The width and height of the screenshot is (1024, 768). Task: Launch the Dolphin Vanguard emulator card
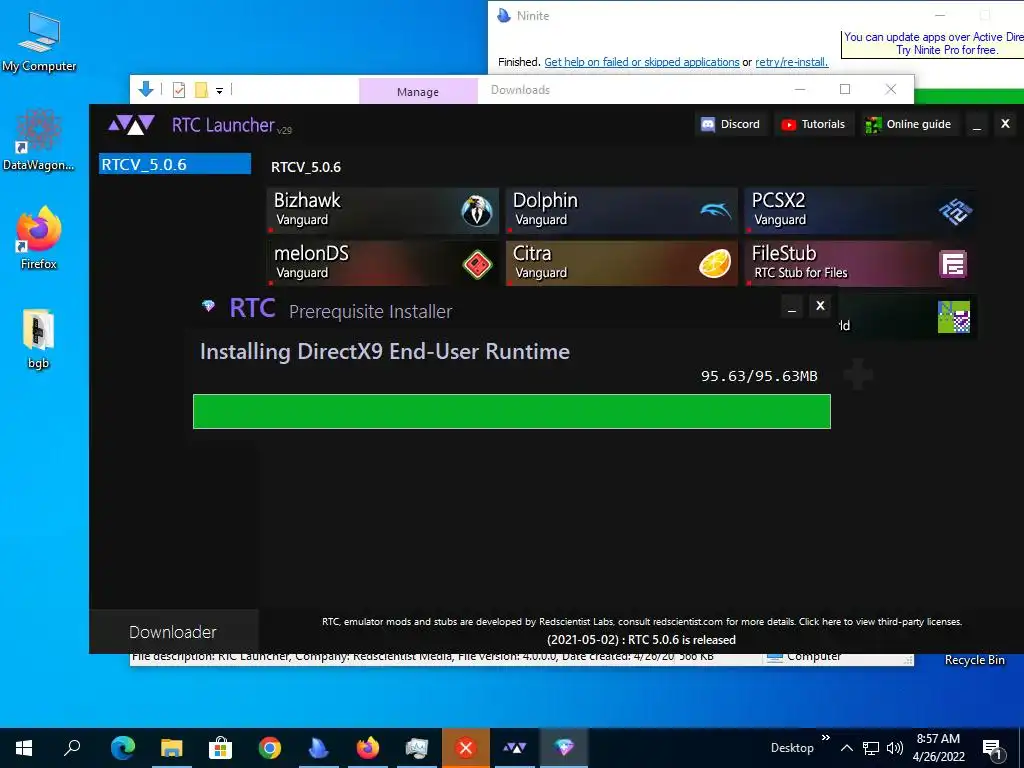[622, 210]
